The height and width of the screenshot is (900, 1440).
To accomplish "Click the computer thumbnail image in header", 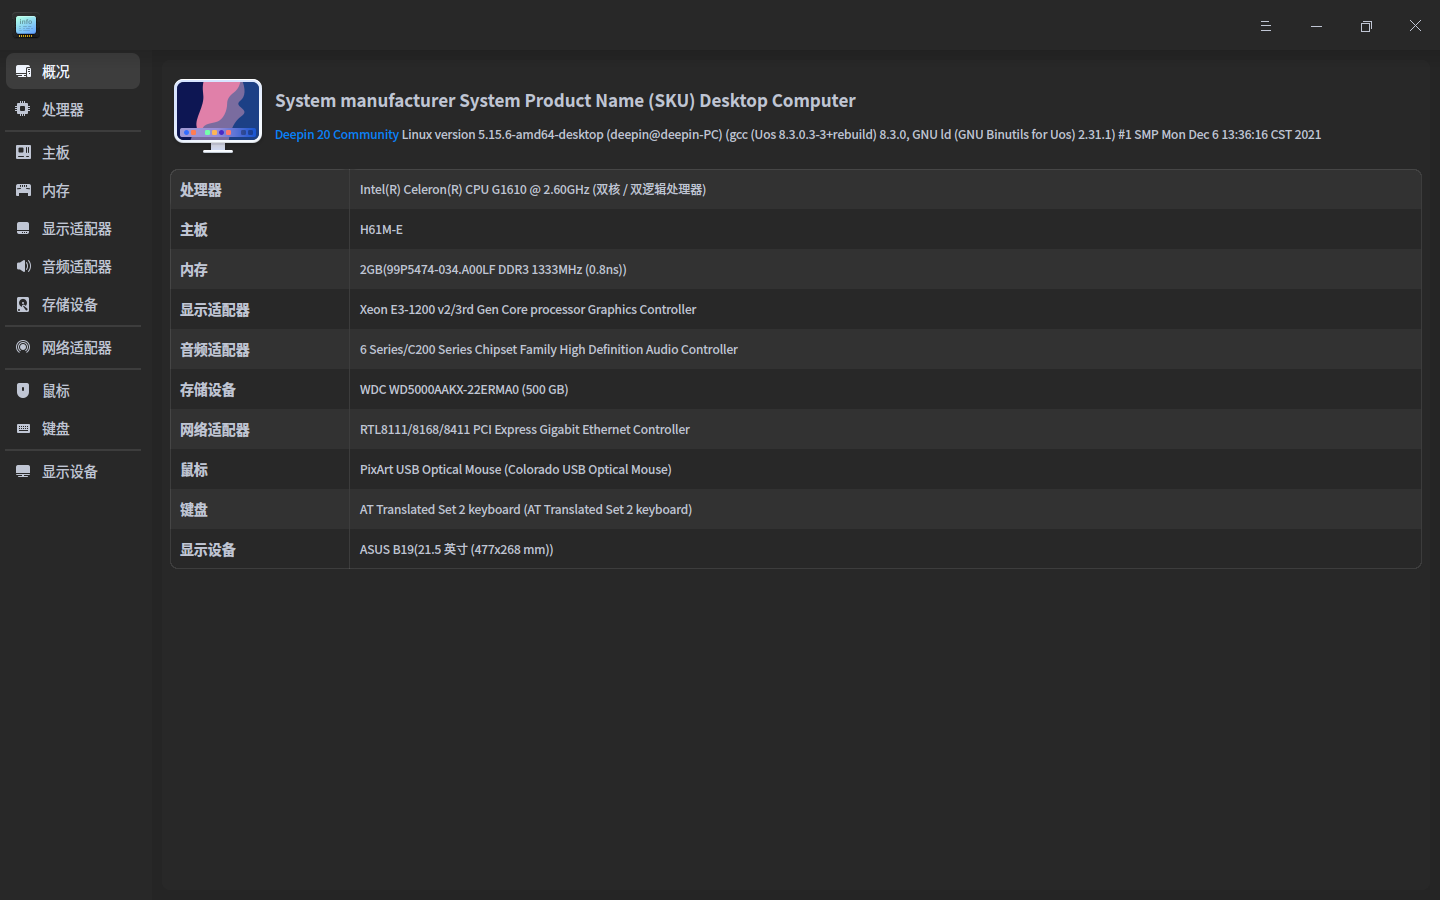I will 218,114.
